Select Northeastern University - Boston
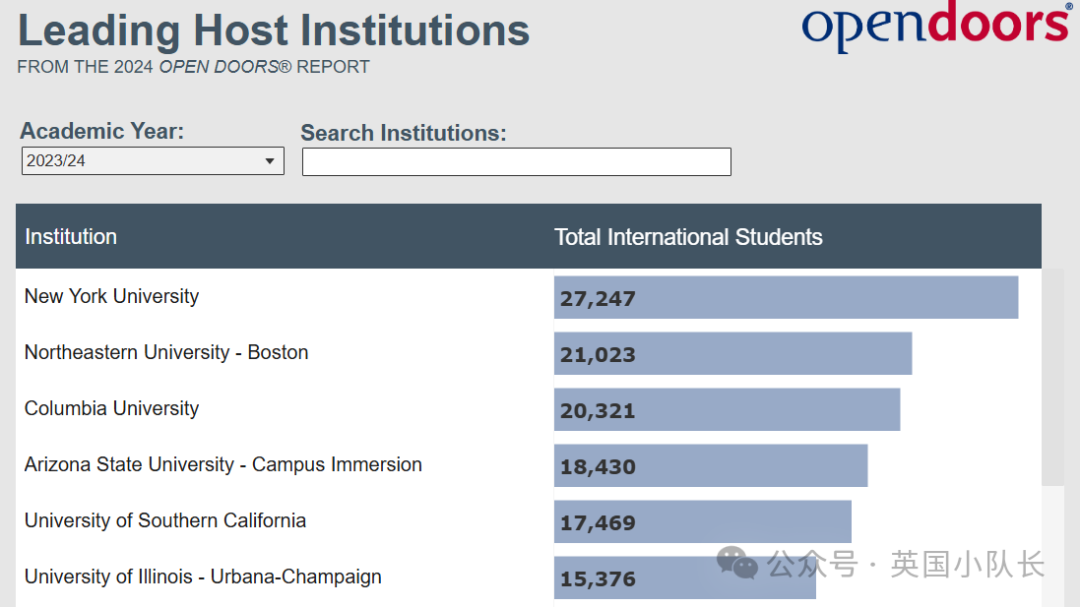The height and width of the screenshot is (607, 1080). coord(166,352)
